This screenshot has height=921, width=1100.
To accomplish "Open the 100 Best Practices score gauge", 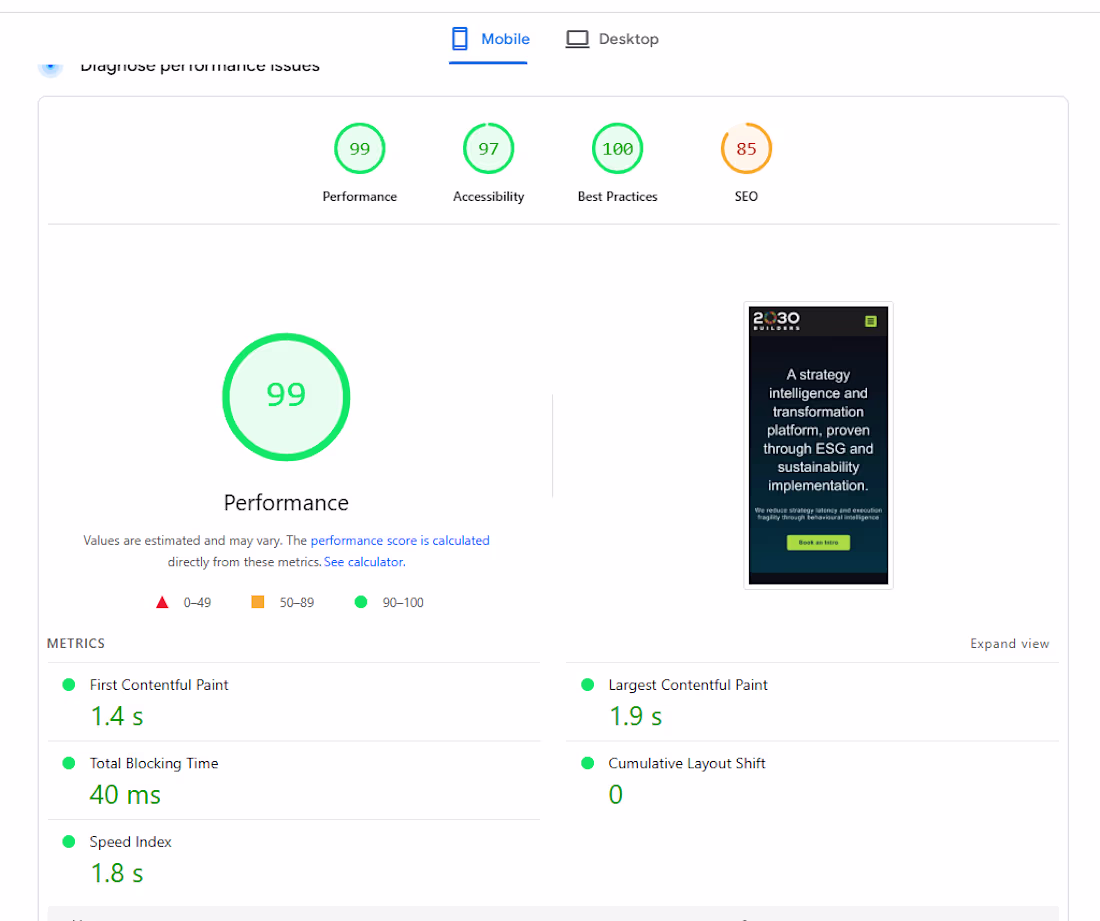I will [617, 149].
